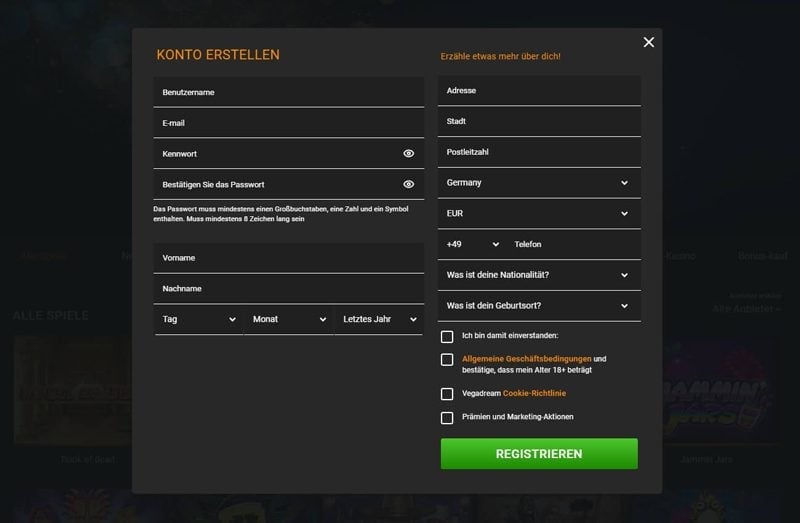Click the green Registrieren button
This screenshot has height=523, width=800.
point(539,454)
